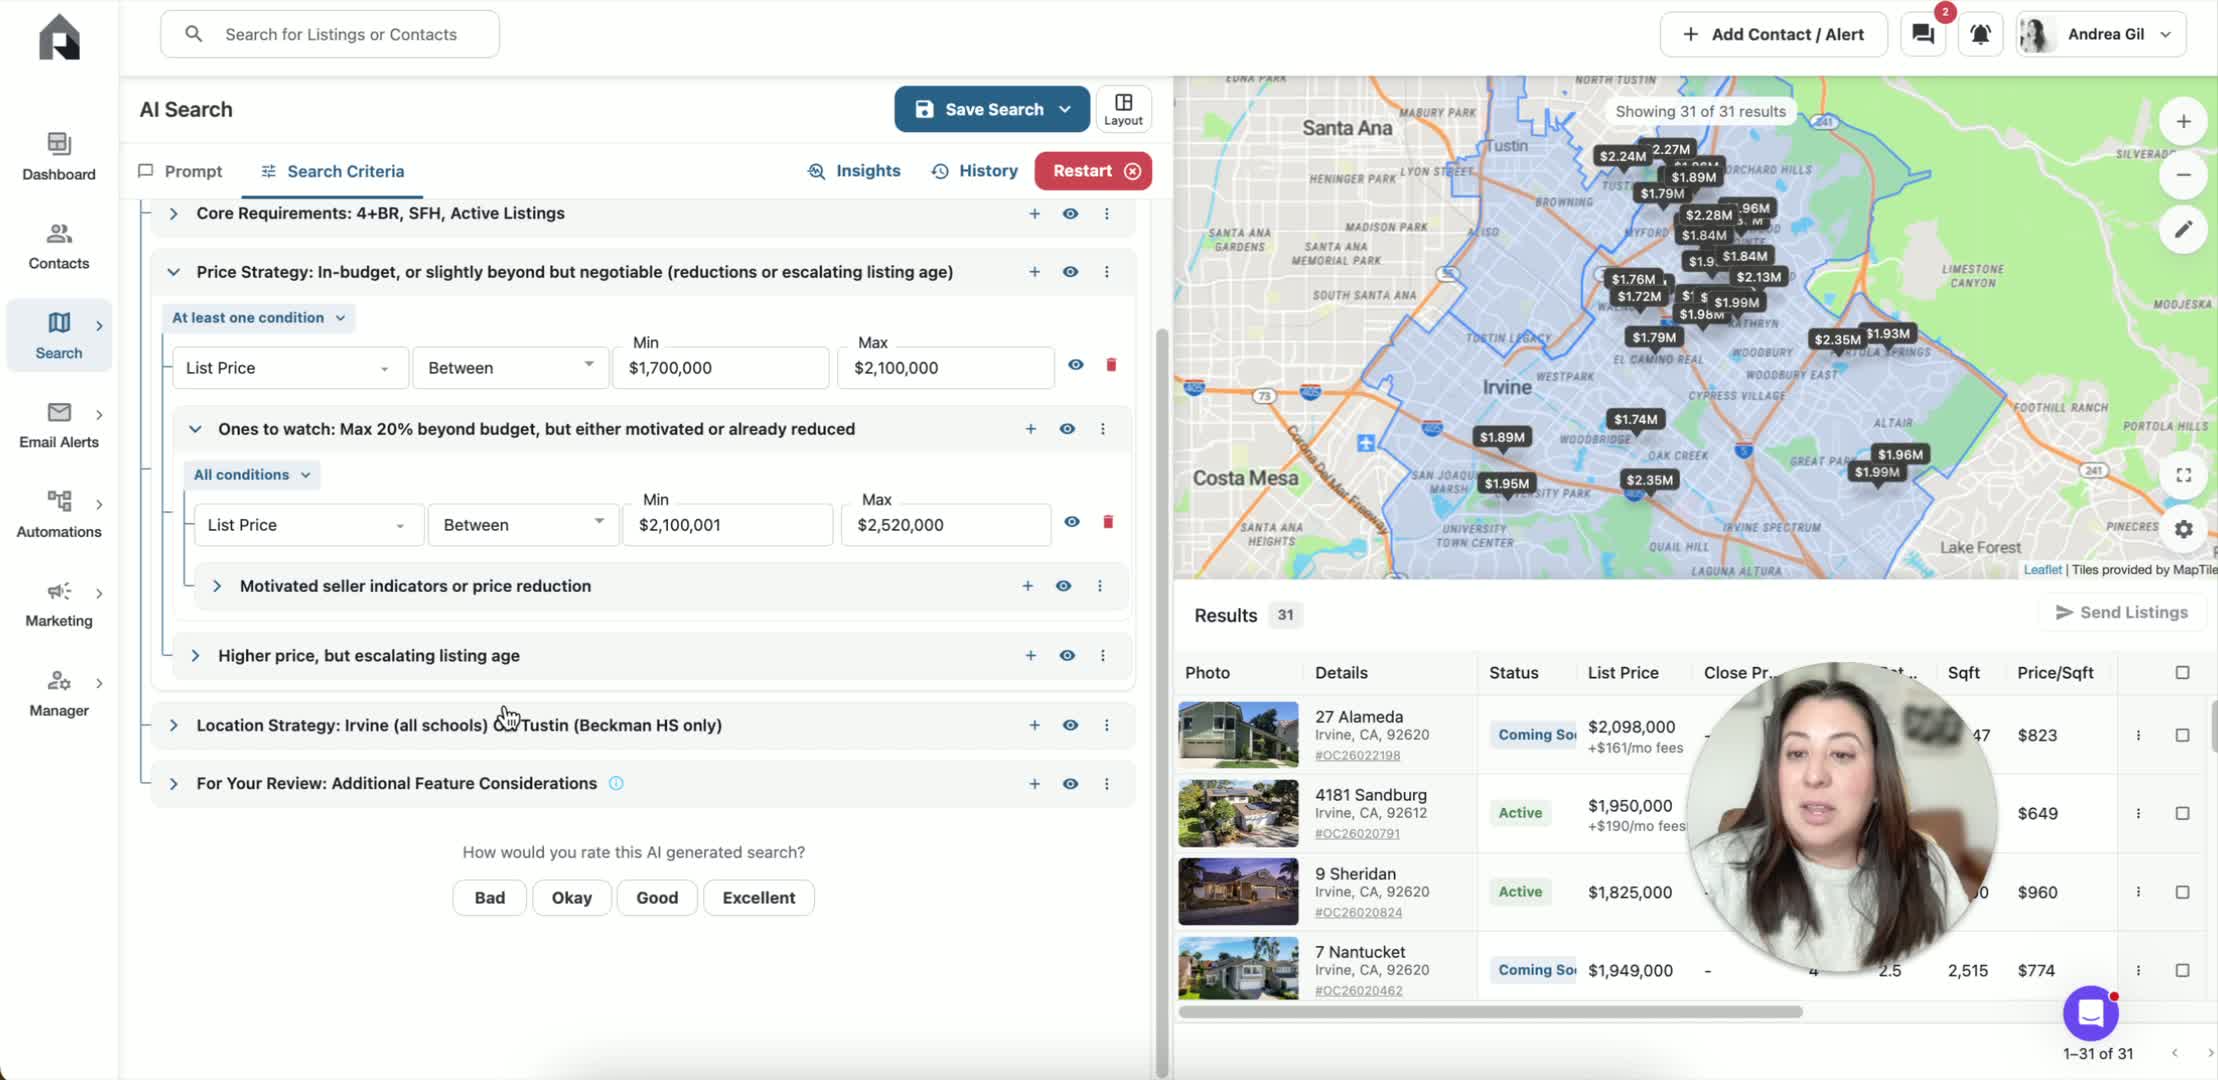
Task: Add condition to Price Strategy group
Action: 1034,272
